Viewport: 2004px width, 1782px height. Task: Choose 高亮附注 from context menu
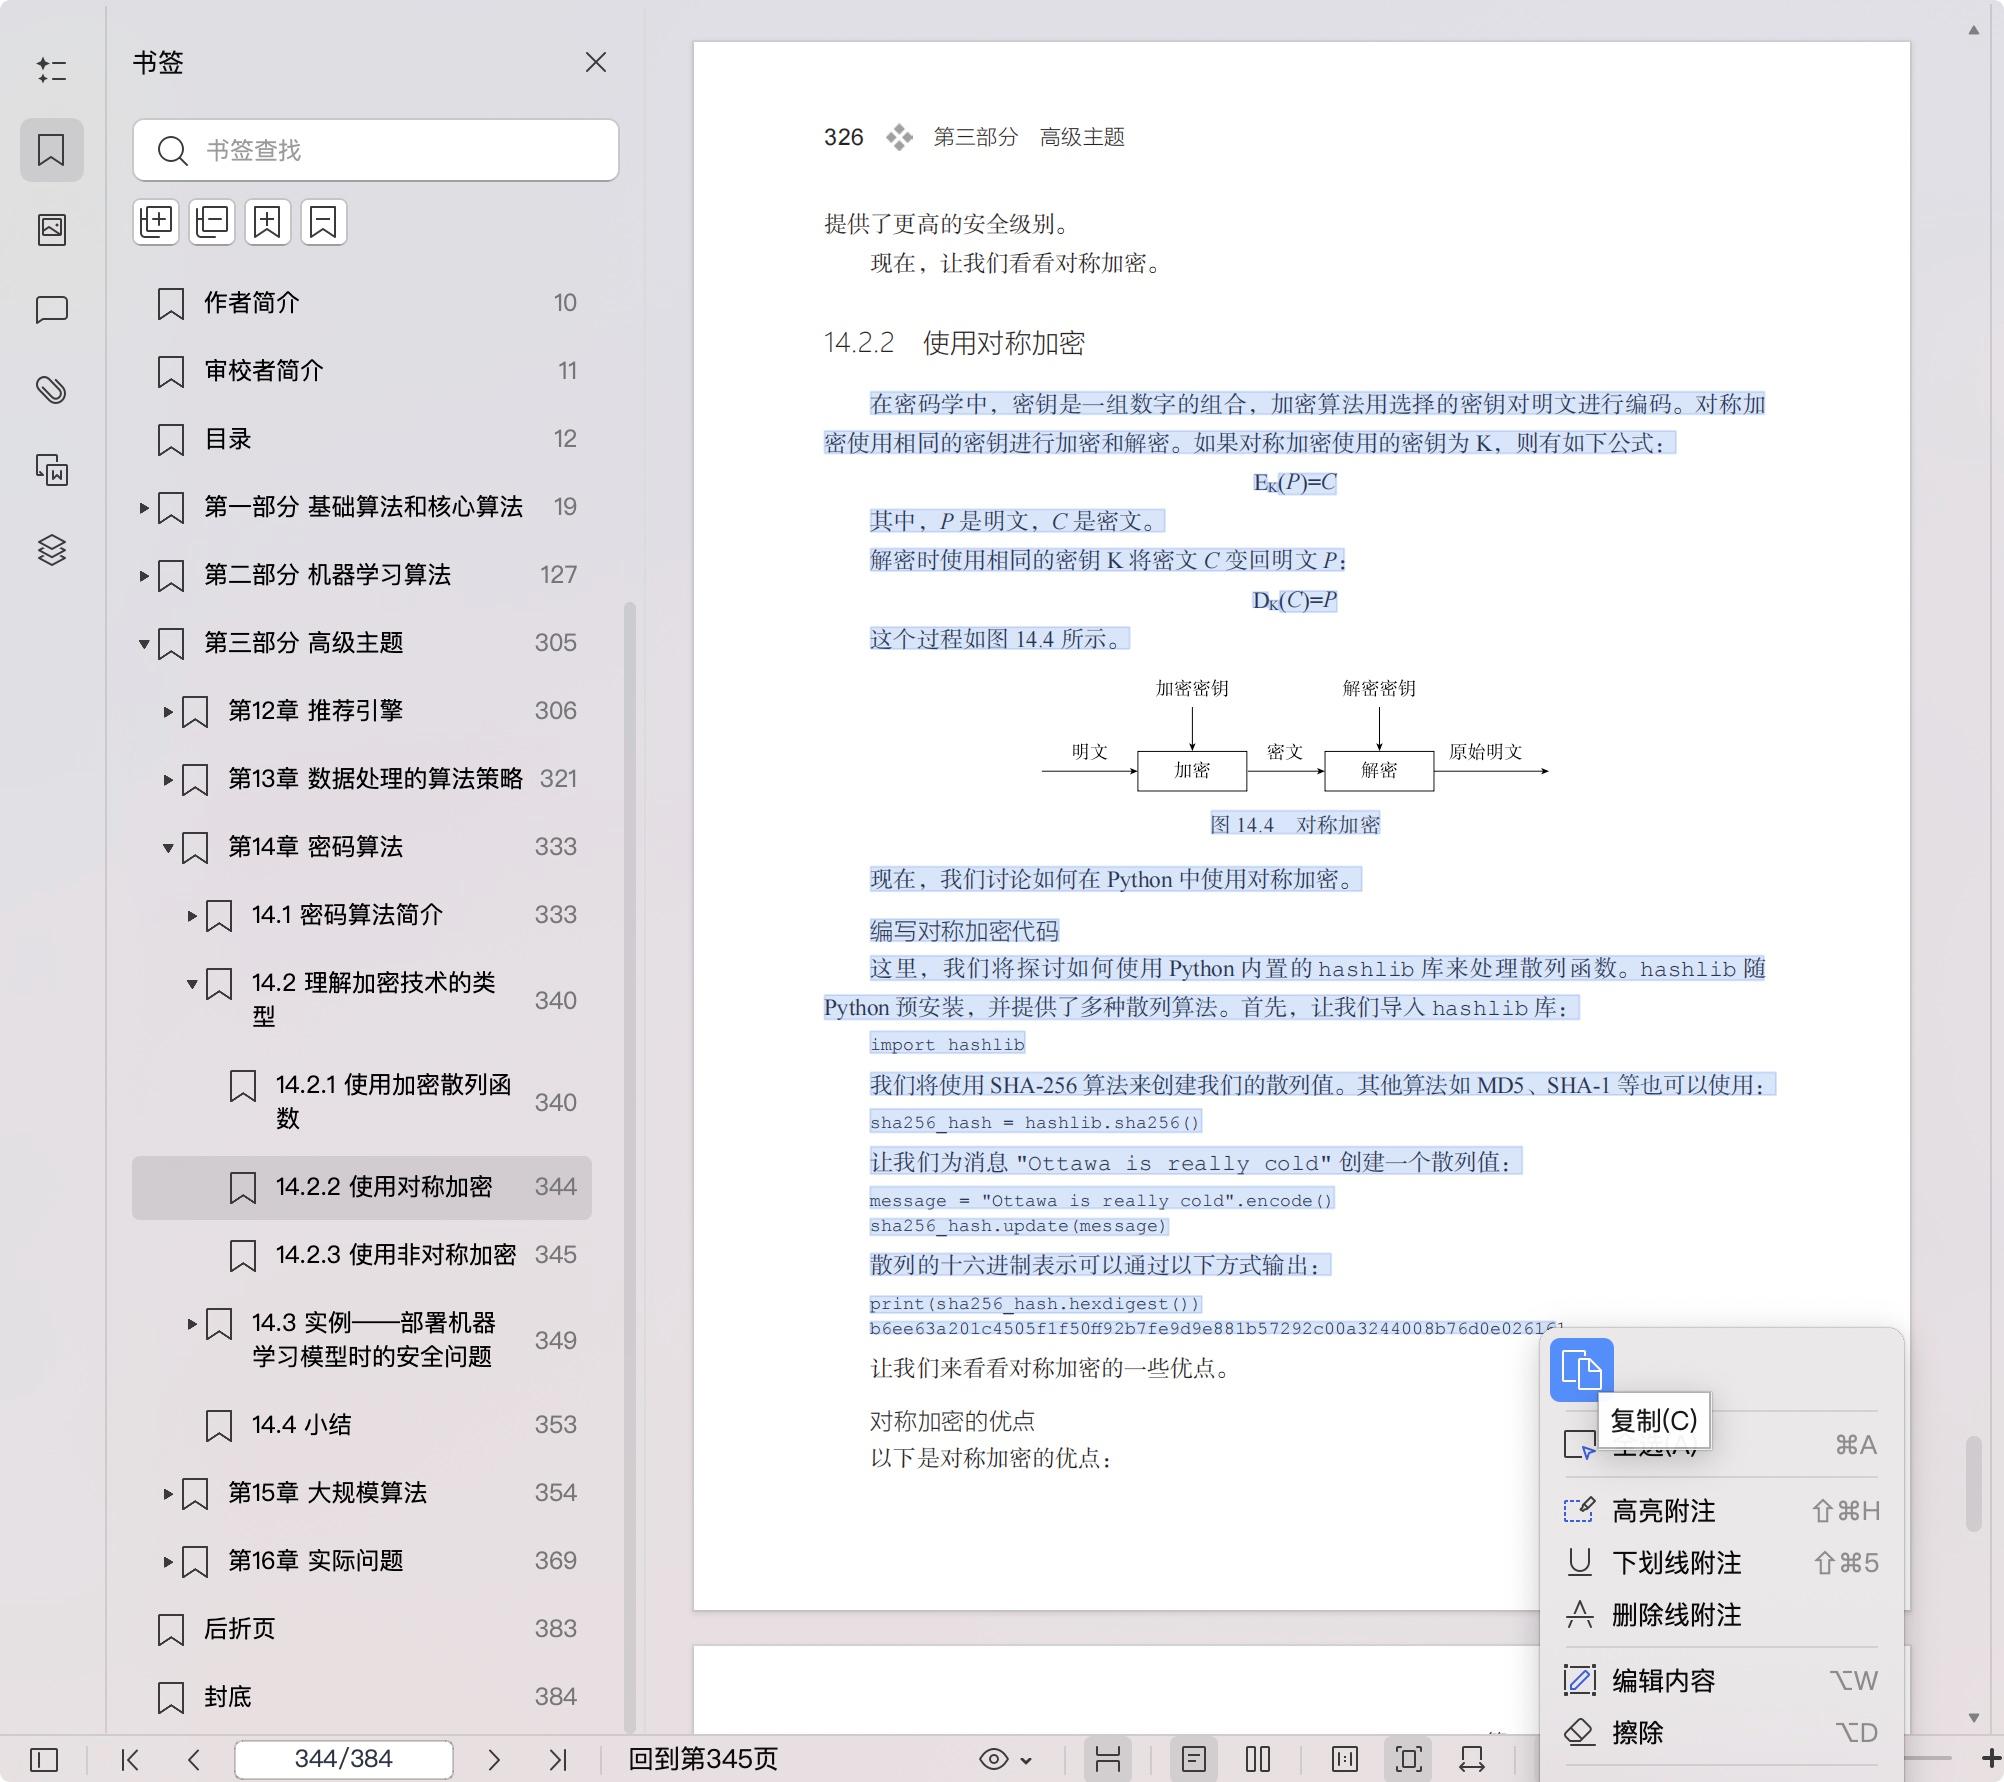[x=1663, y=1511]
